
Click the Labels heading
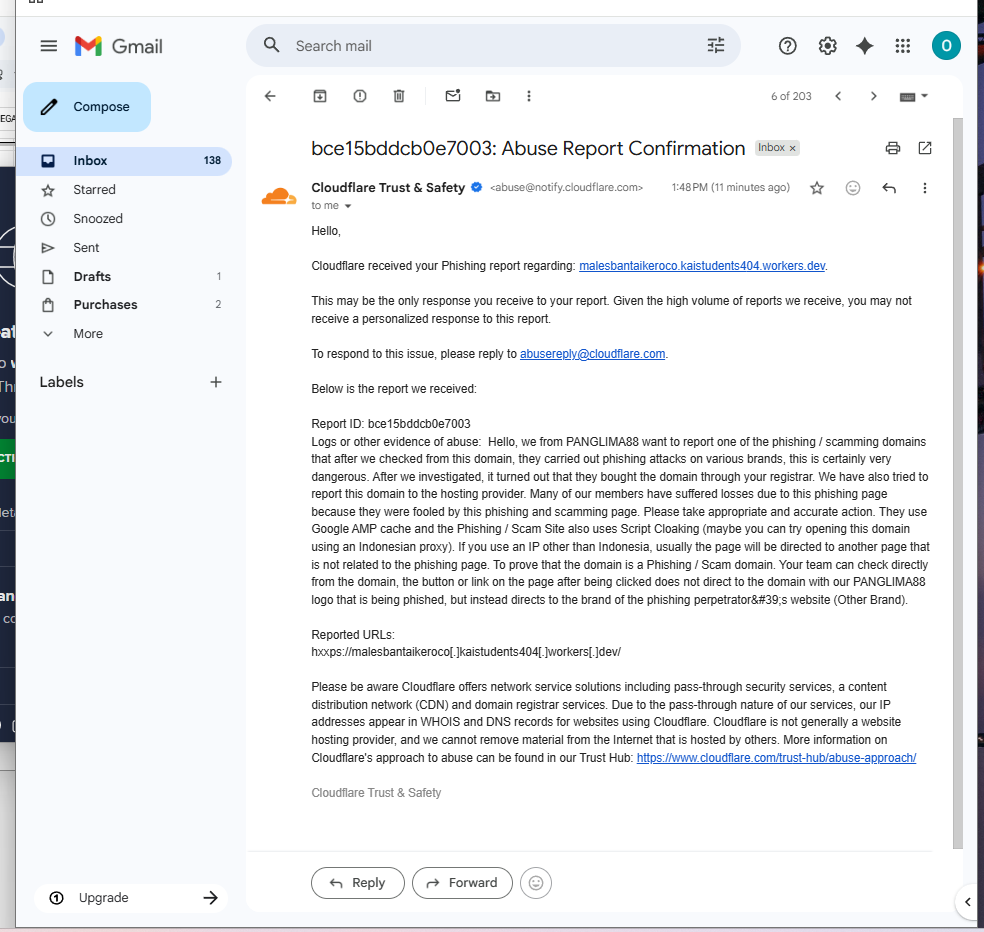coord(62,382)
